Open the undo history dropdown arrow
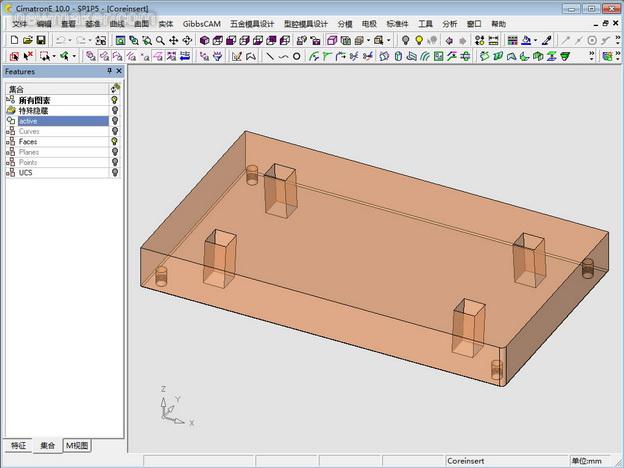The height and width of the screenshot is (468, 624). coord(68,40)
